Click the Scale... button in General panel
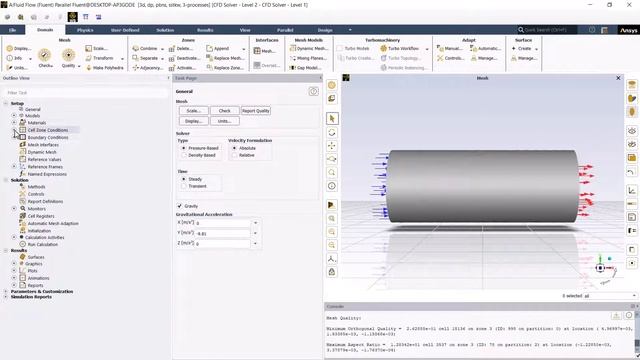Image resolution: width=640 pixels, height=360 pixels. pos(193,111)
